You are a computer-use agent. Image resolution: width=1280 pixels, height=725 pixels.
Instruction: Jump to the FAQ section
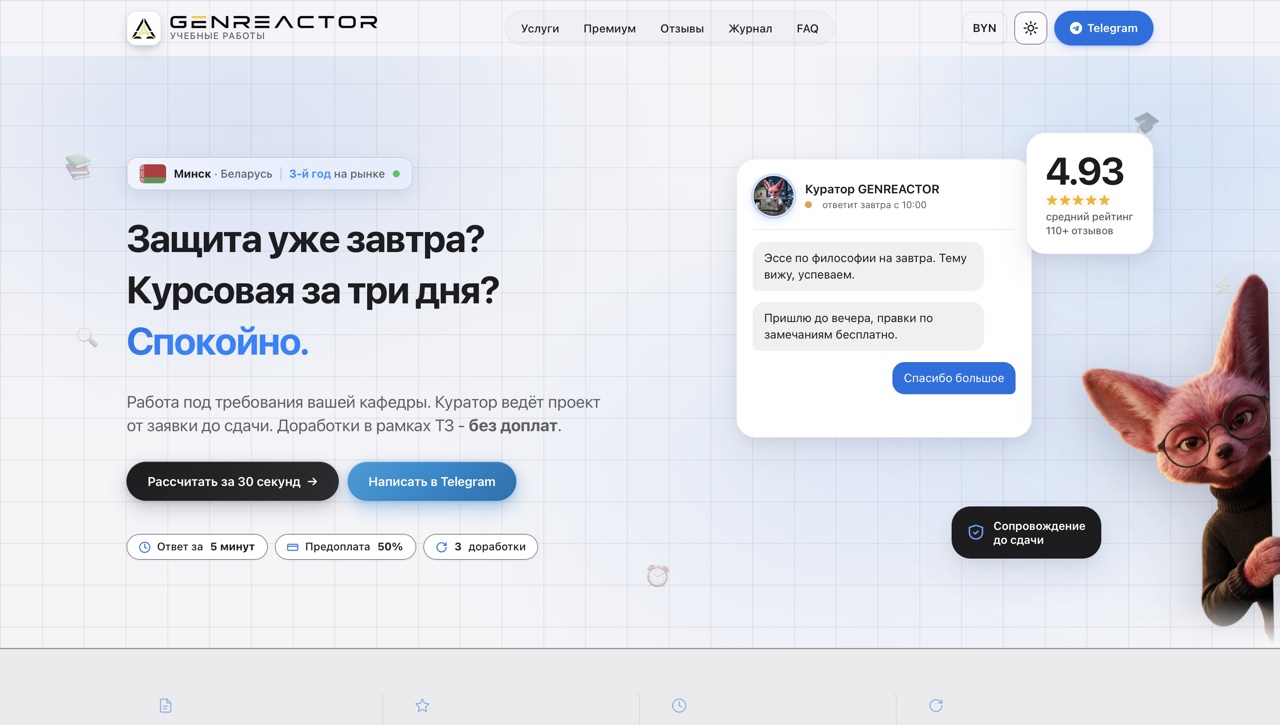pyautogui.click(x=808, y=28)
